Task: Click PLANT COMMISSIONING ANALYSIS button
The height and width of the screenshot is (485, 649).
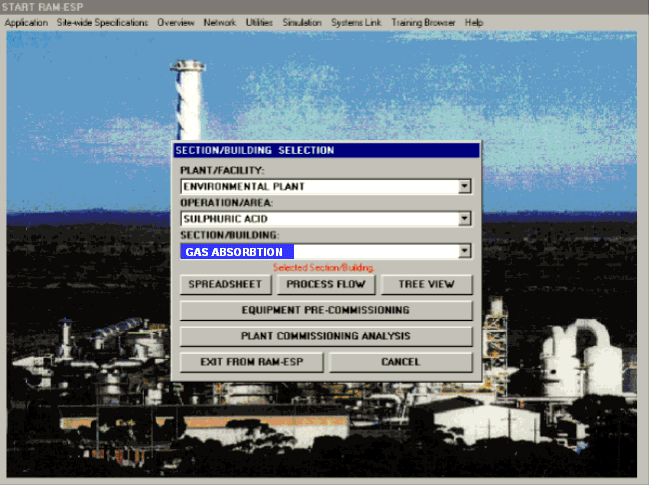Action: coord(326,336)
